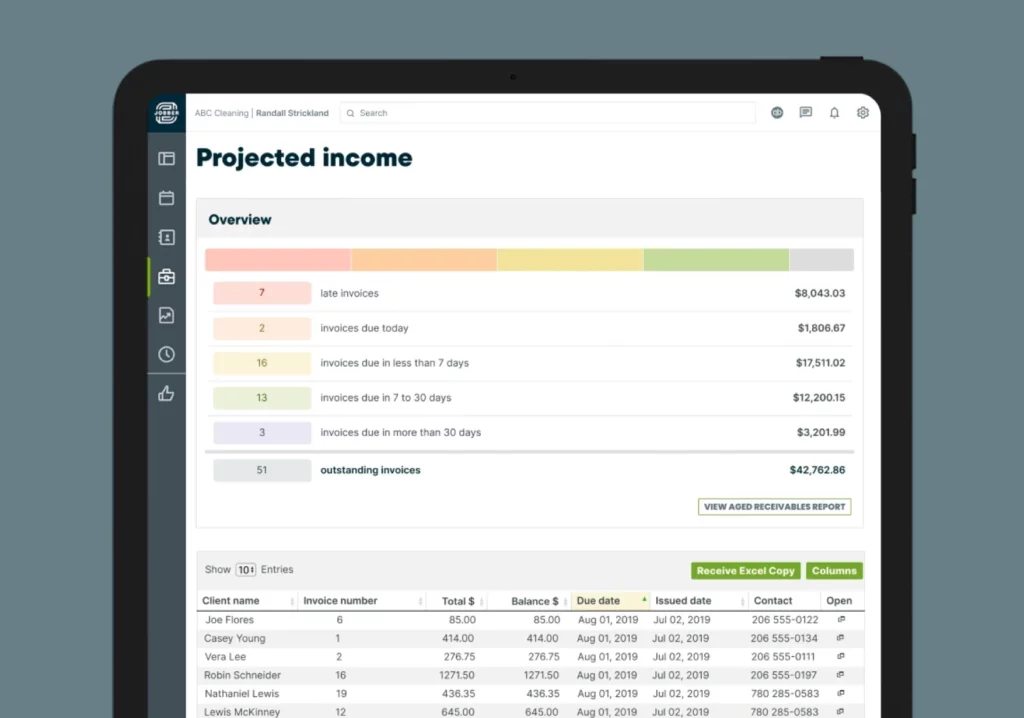Open Lewis McKinney invoice link icon

pyautogui.click(x=840, y=711)
